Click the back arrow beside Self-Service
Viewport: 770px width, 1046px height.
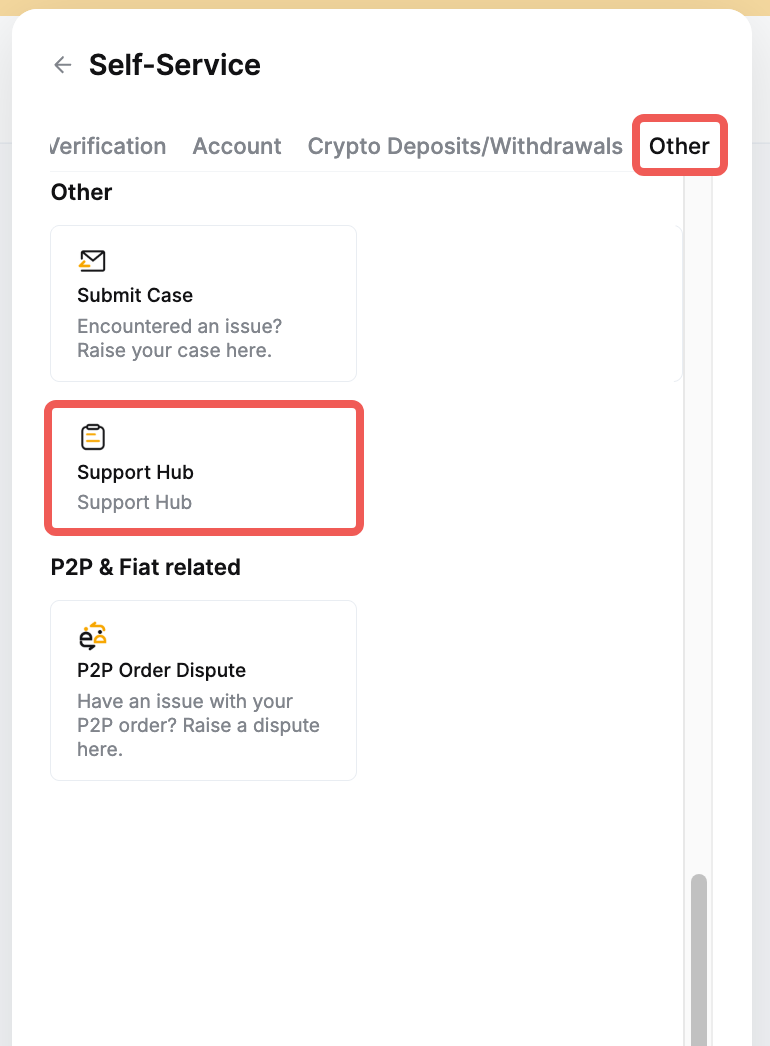[x=63, y=65]
